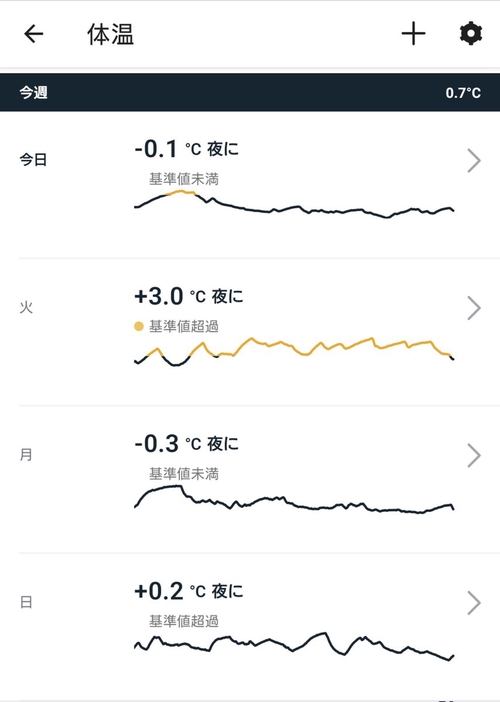Viewport: 500px width, 702px height.
Task: Open Tuesday's orange temperature graph
Action: (x=294, y=352)
